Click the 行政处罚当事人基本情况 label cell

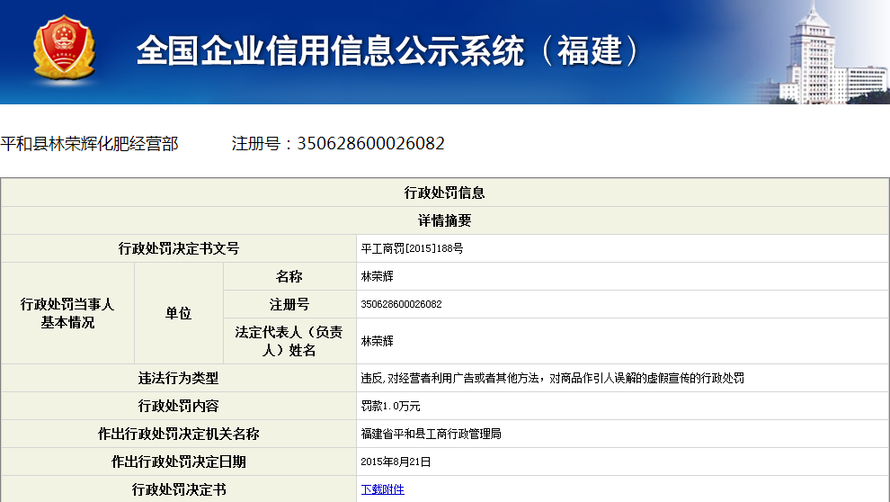pyautogui.click(x=68, y=313)
